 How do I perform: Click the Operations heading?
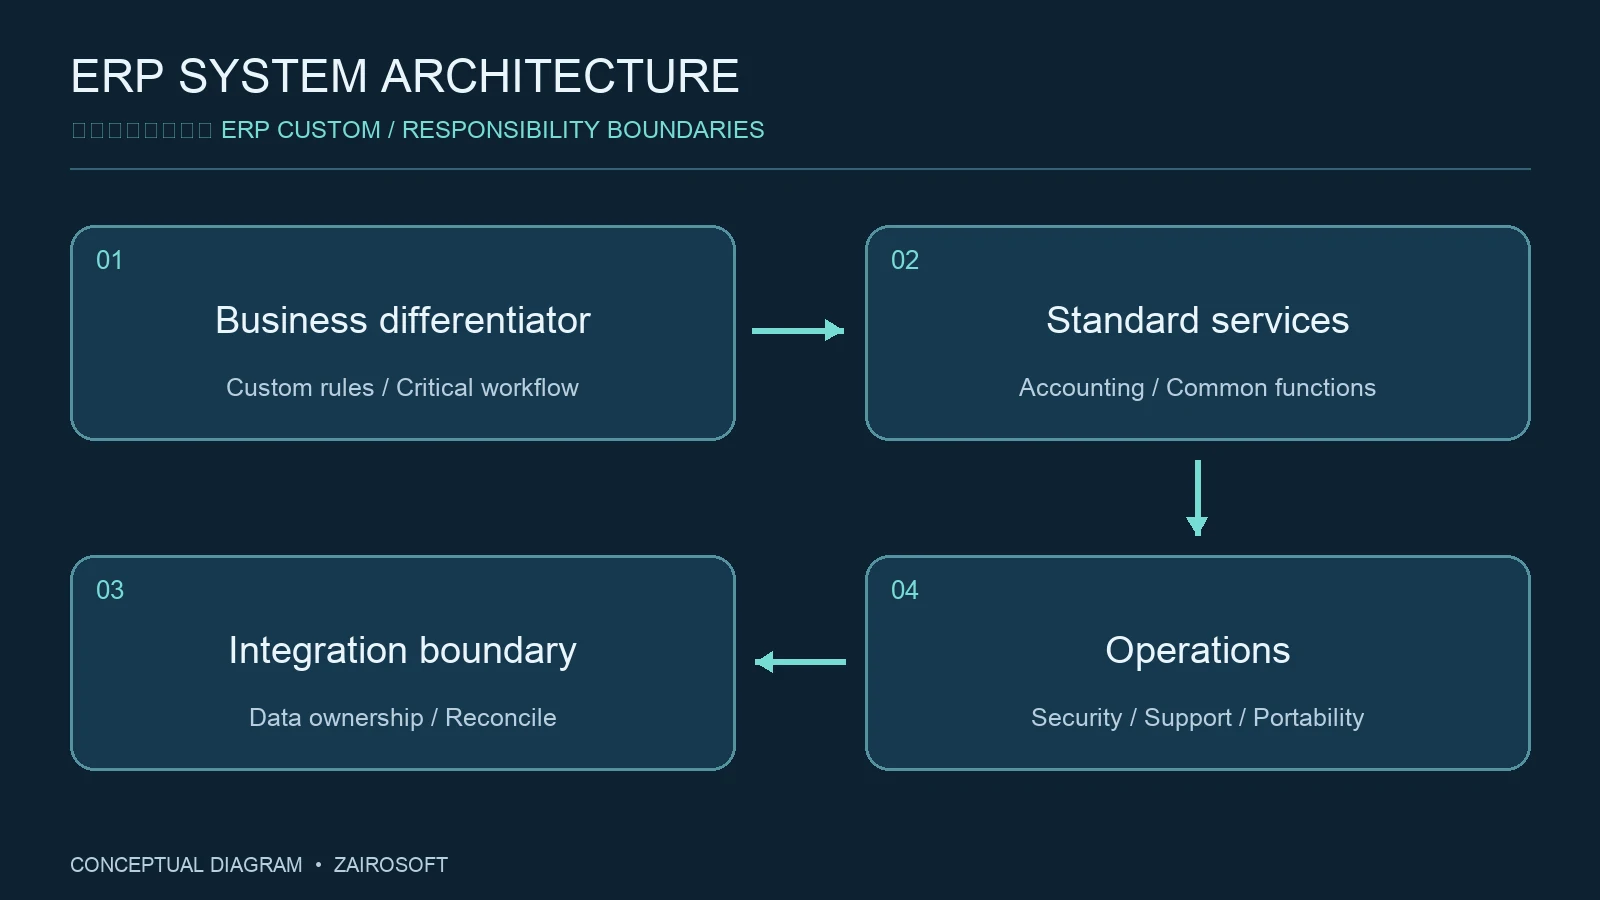point(1198,651)
